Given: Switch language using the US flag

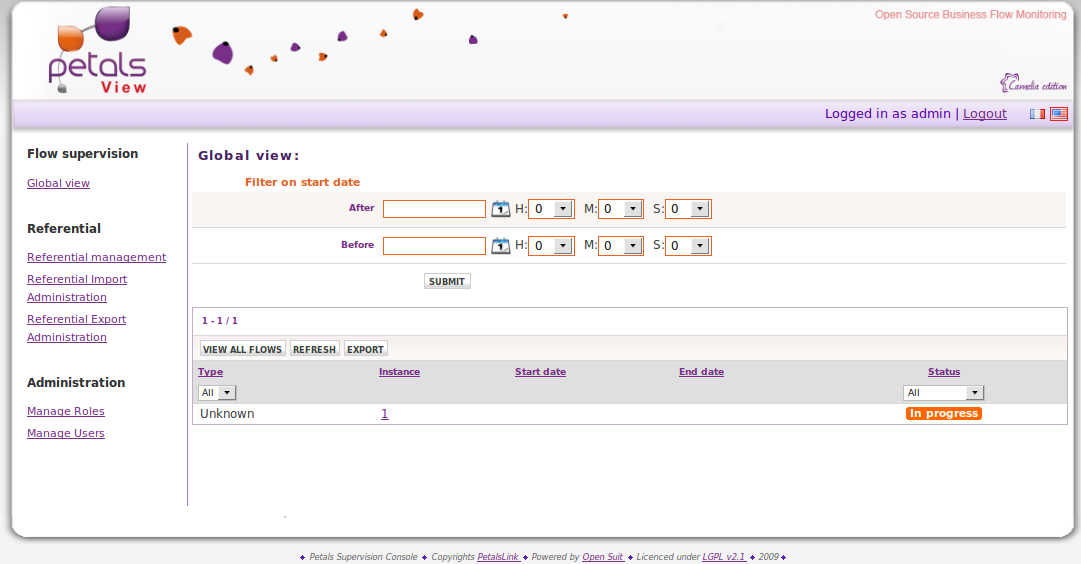Looking at the screenshot, I should pyautogui.click(x=1058, y=114).
